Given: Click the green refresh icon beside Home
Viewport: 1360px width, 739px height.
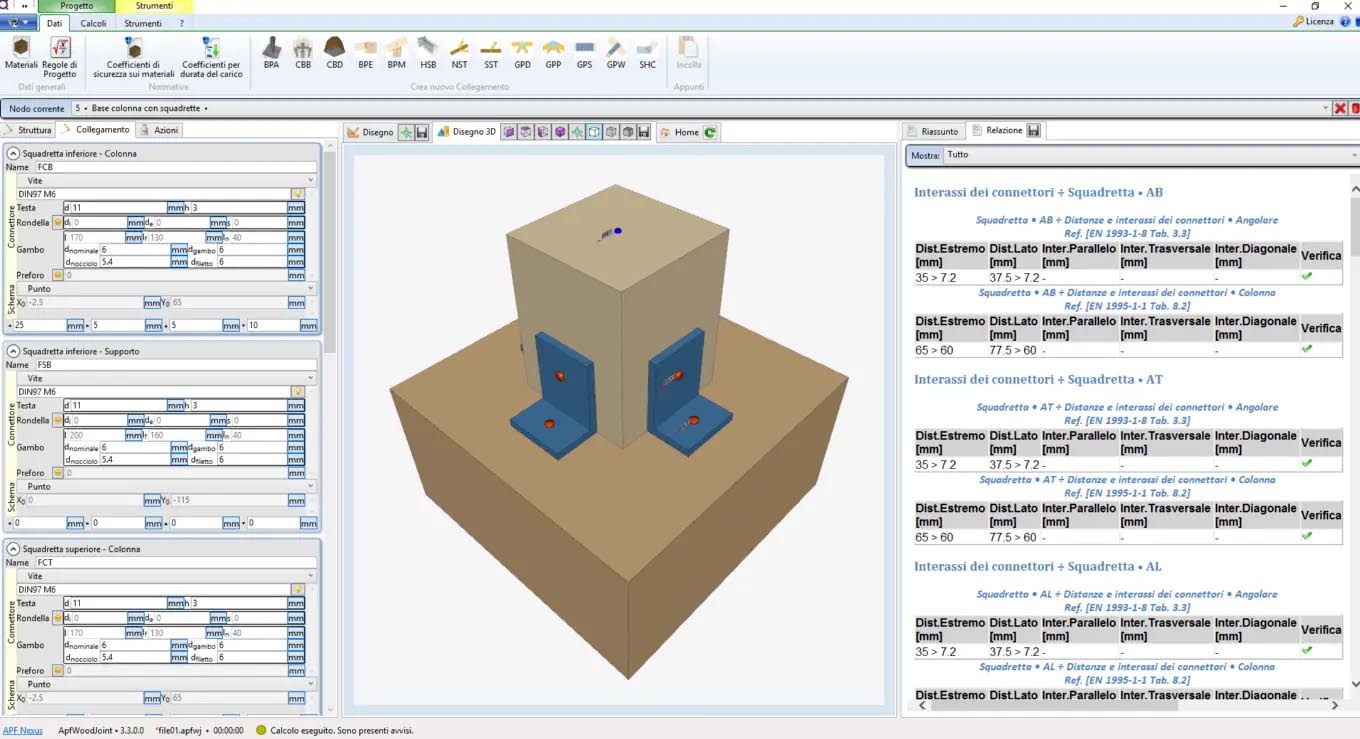Looking at the screenshot, I should pos(710,132).
